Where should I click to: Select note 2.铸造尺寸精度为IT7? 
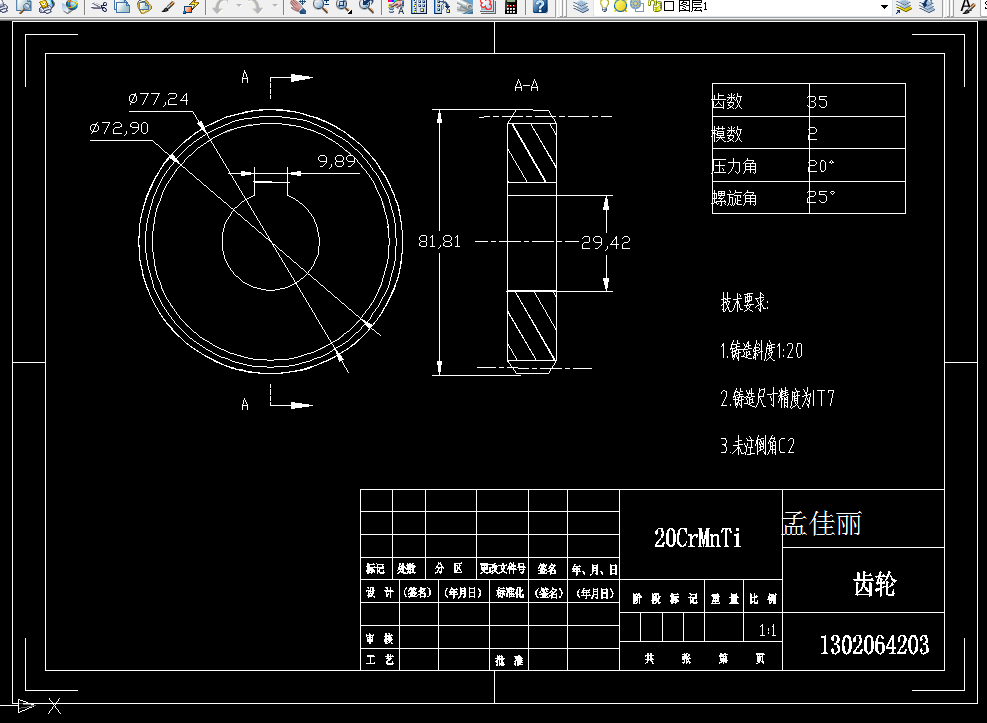click(x=777, y=398)
